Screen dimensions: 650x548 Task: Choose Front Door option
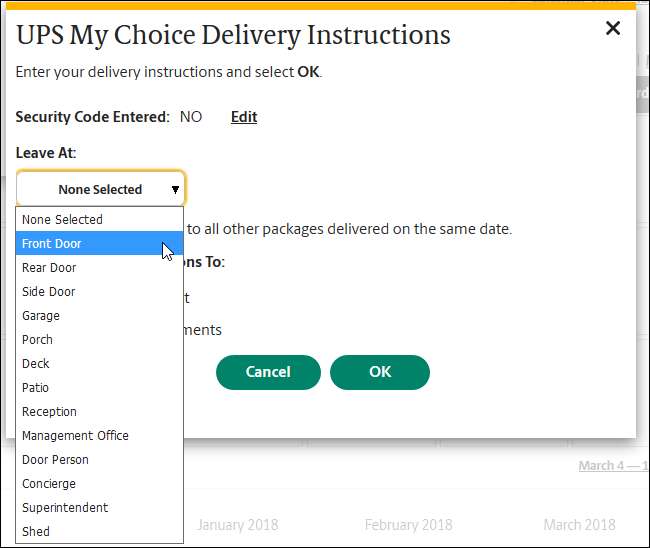(52, 243)
